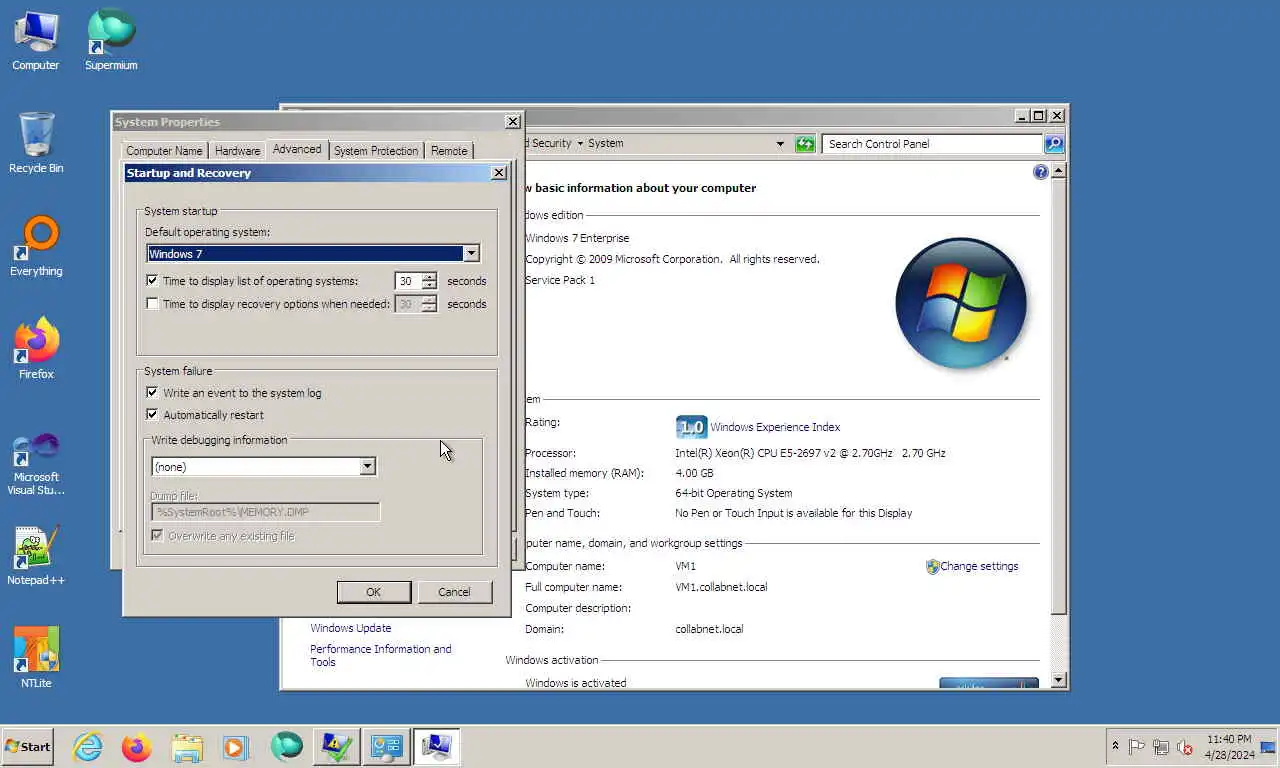Open Firefox from the desktop
The image size is (1280, 768).
(36, 349)
